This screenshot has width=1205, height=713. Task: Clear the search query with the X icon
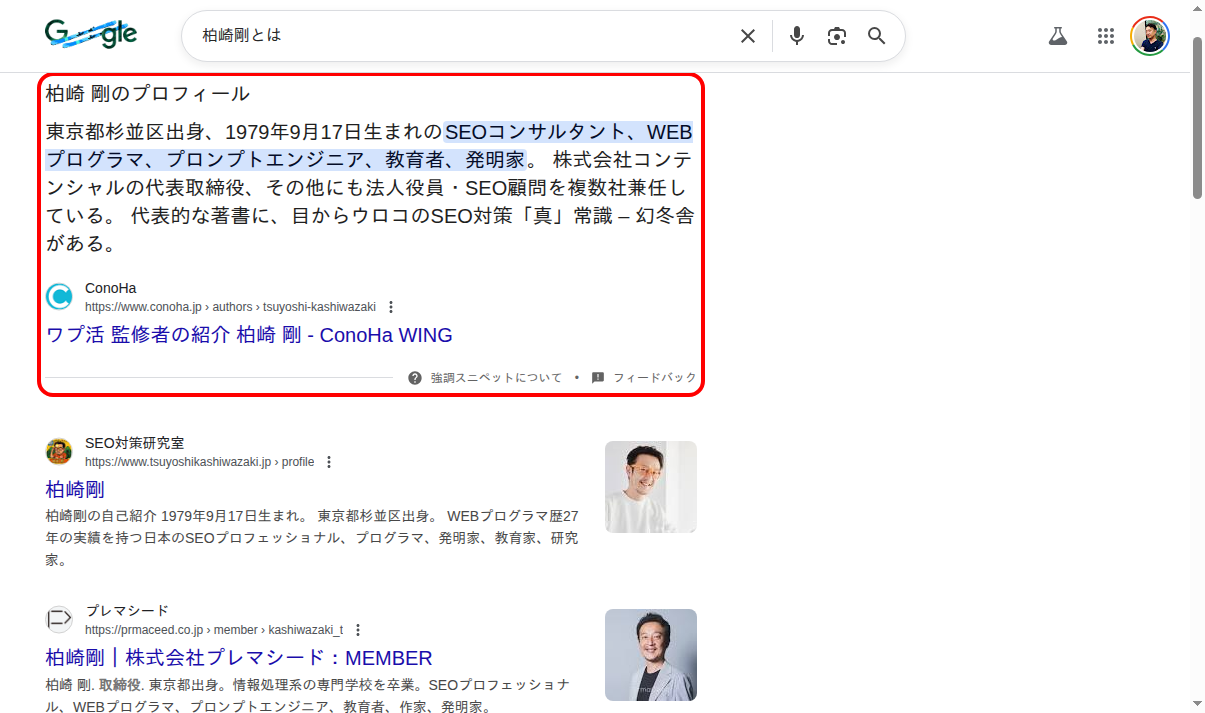(x=747, y=35)
